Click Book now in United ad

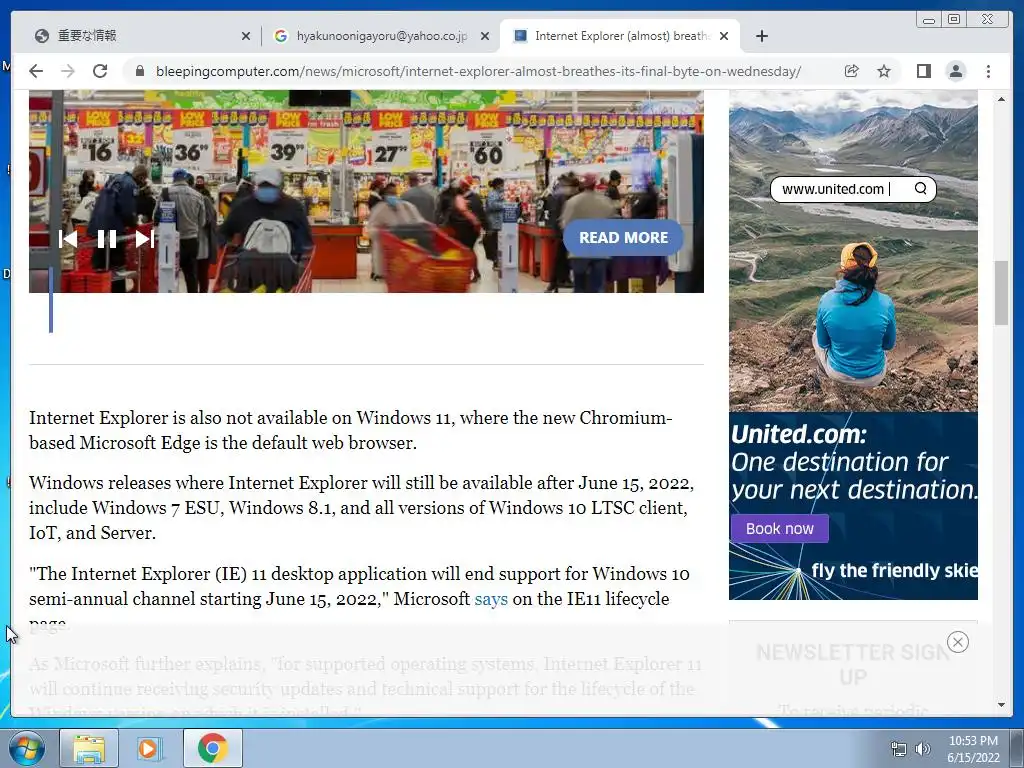pyautogui.click(x=779, y=528)
